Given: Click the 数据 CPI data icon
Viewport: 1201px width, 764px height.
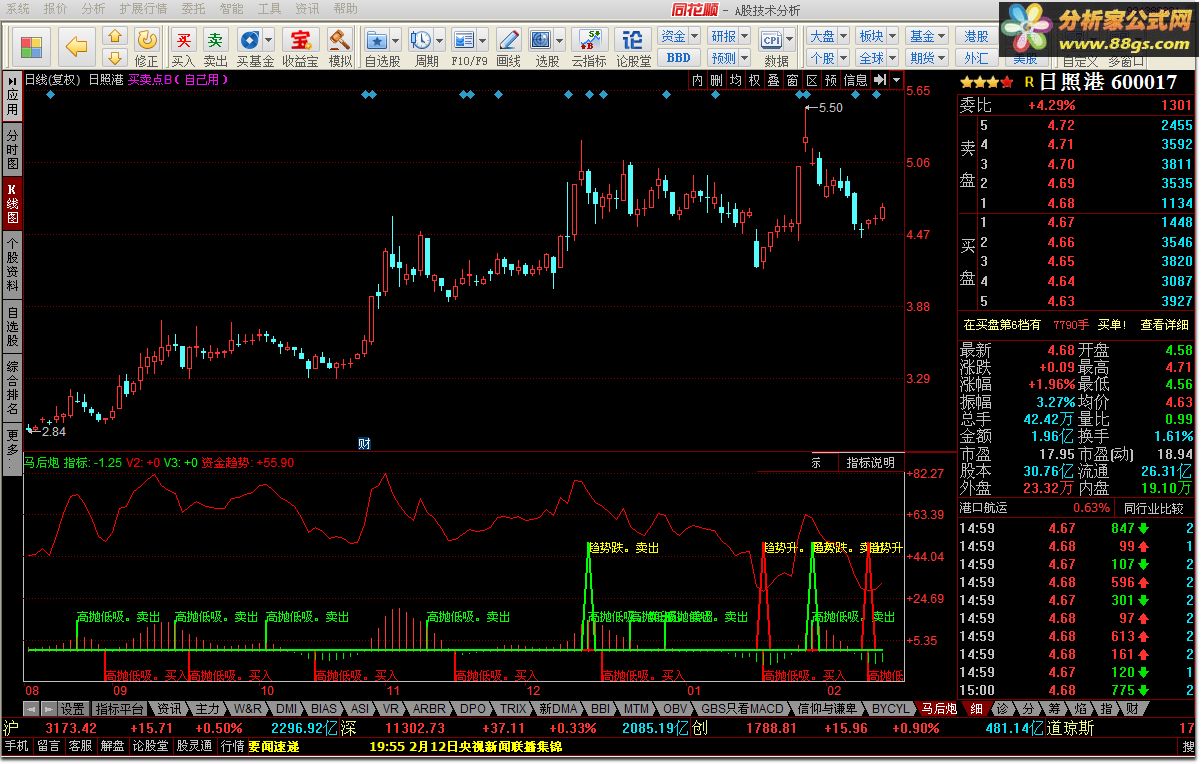Looking at the screenshot, I should tap(772, 38).
